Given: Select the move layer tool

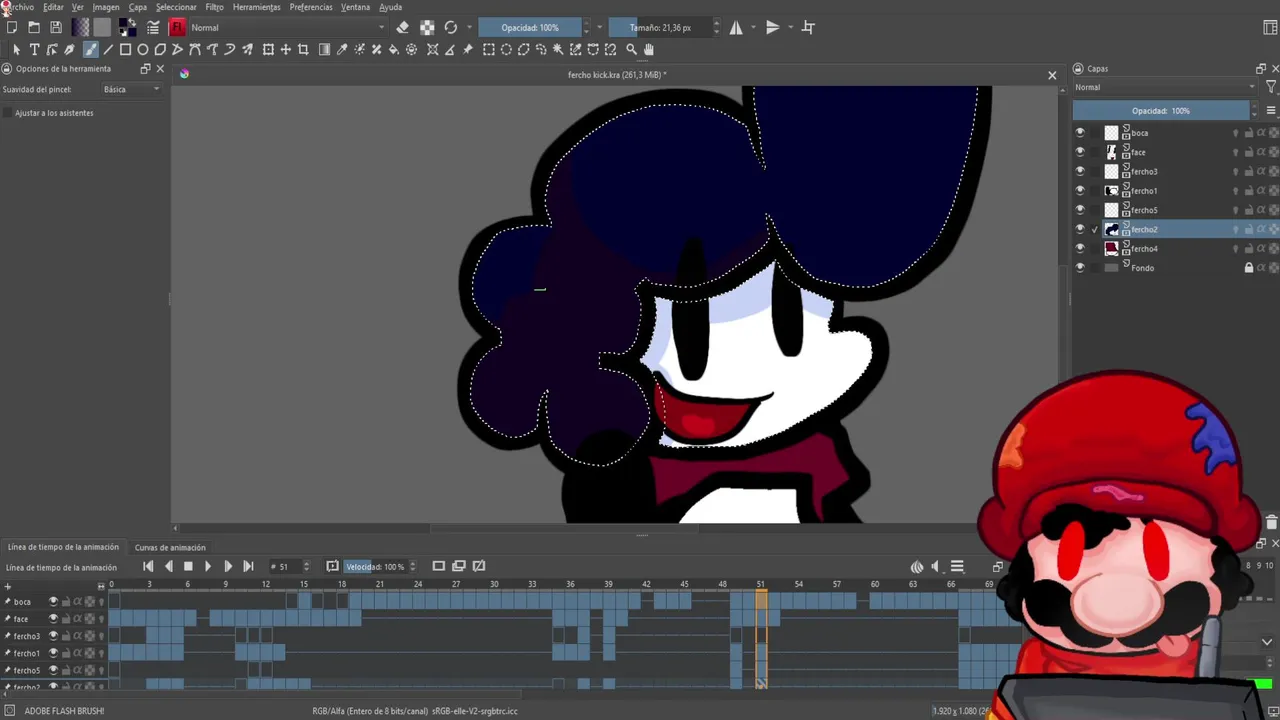Looking at the screenshot, I should [286, 49].
